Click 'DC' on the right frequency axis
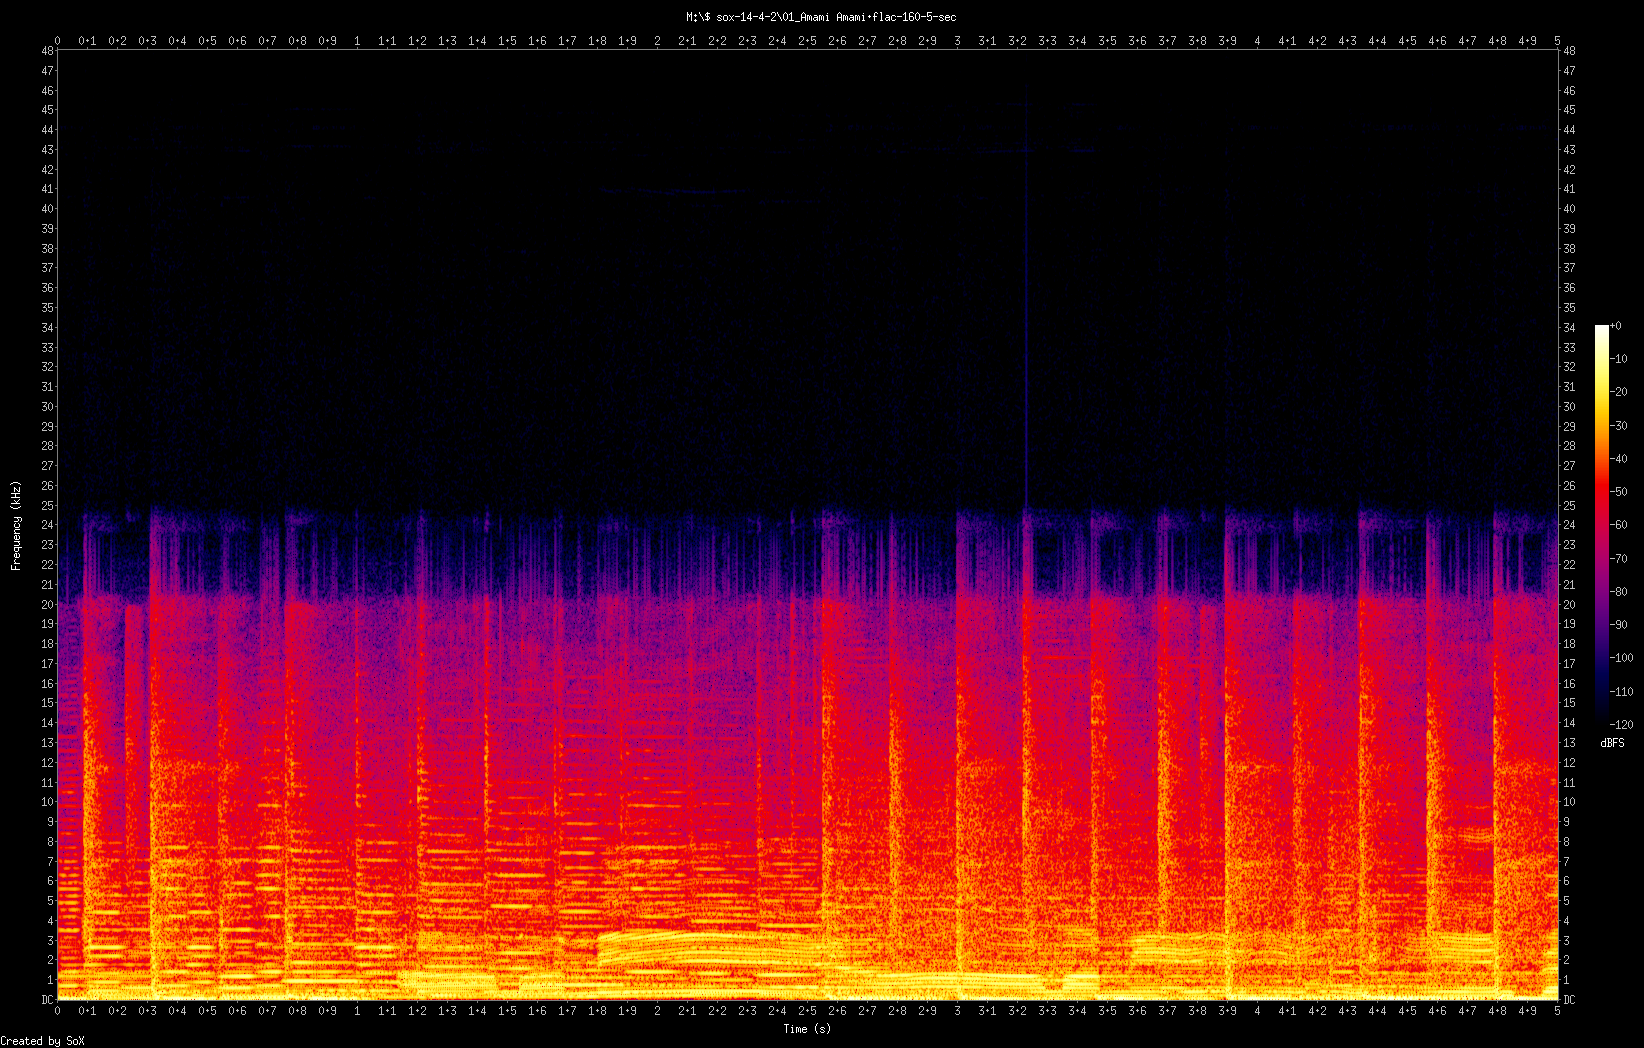 pyautogui.click(x=1569, y=1000)
